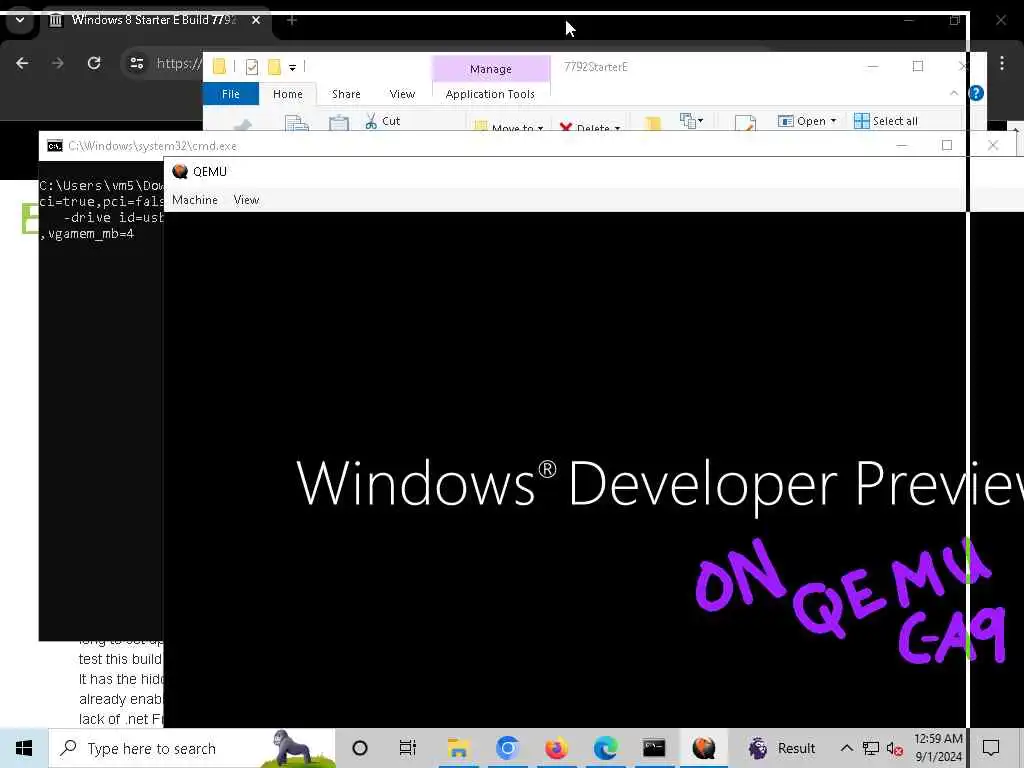
Task: Click New folder icon in quick access toolbar
Action: point(274,67)
